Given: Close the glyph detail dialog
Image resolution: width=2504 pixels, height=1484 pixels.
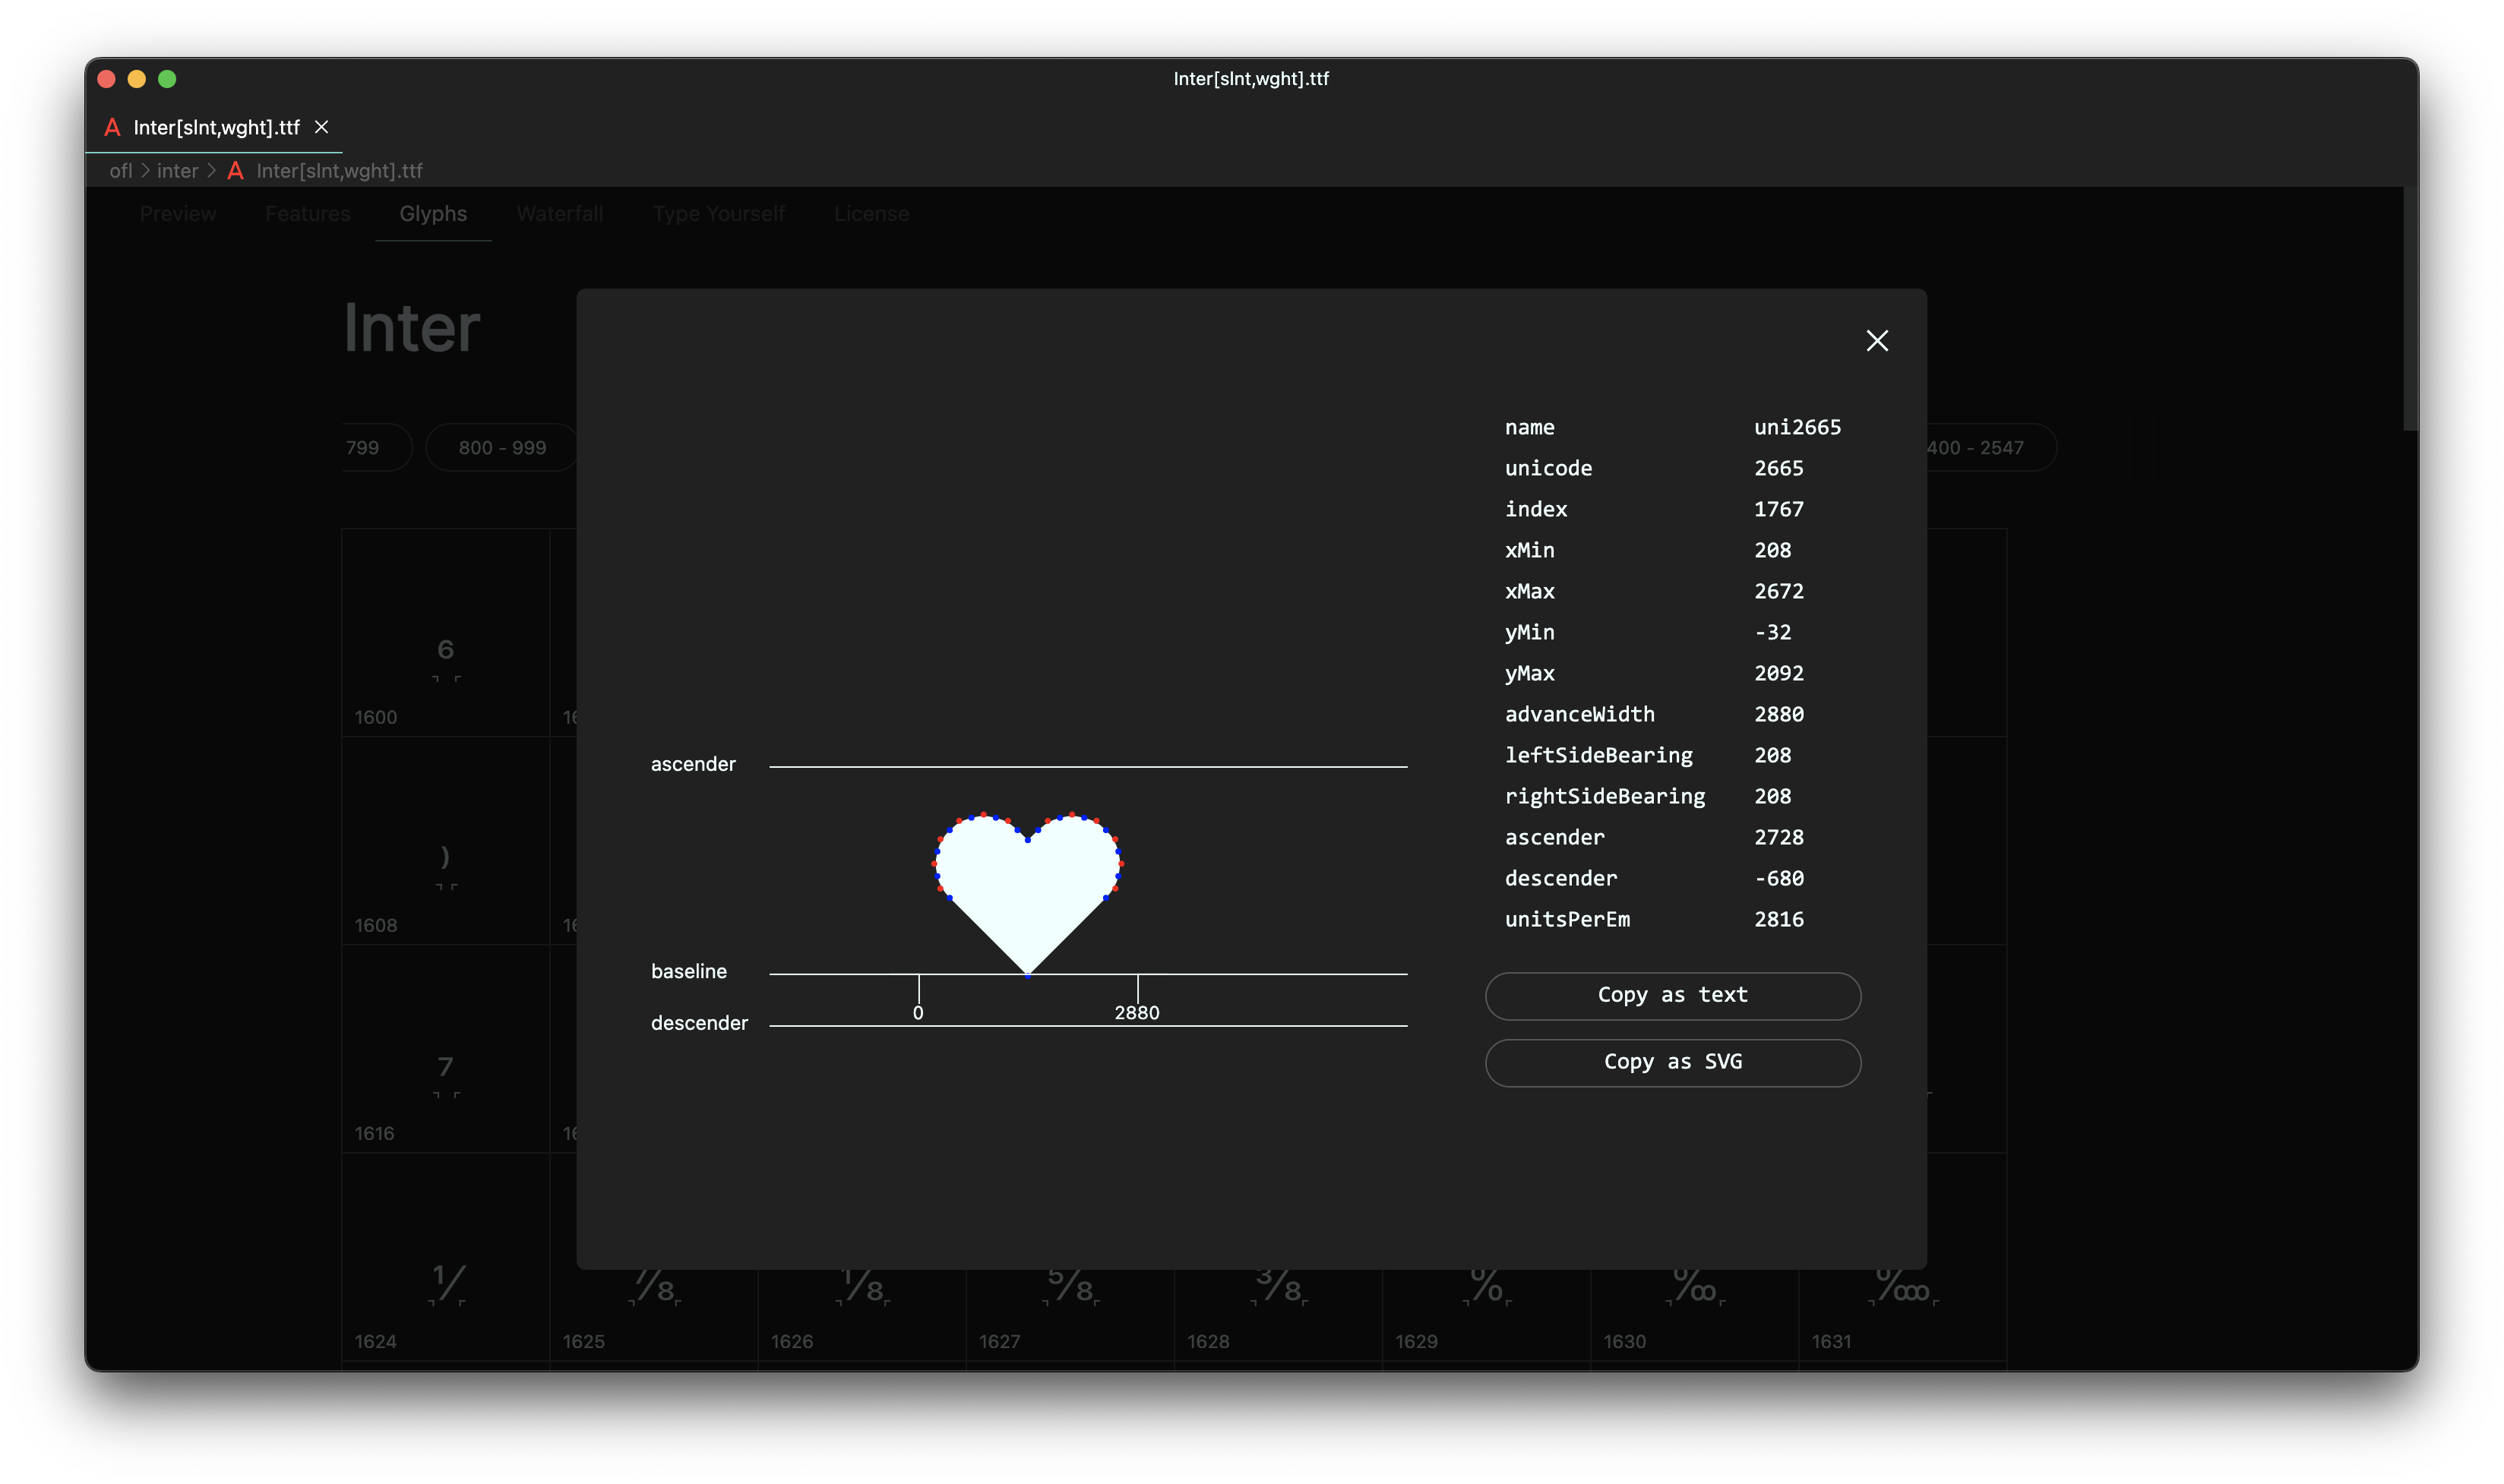Looking at the screenshot, I should tap(1877, 341).
